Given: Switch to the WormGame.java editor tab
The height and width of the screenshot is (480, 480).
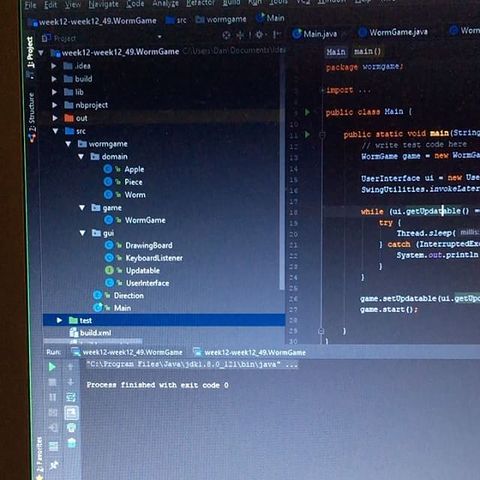Looking at the screenshot, I should 393,32.
